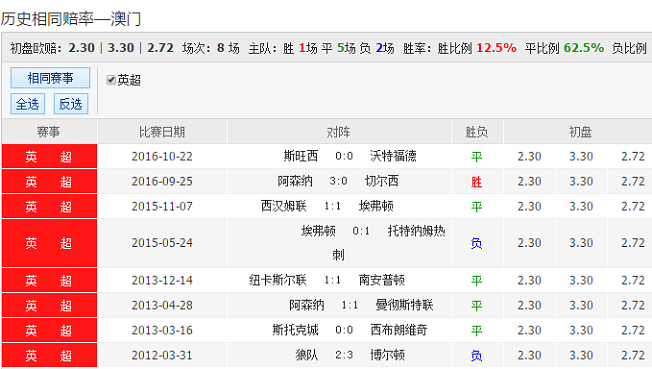
Task: Click the 胜负 column header
Action: pyautogui.click(x=477, y=132)
